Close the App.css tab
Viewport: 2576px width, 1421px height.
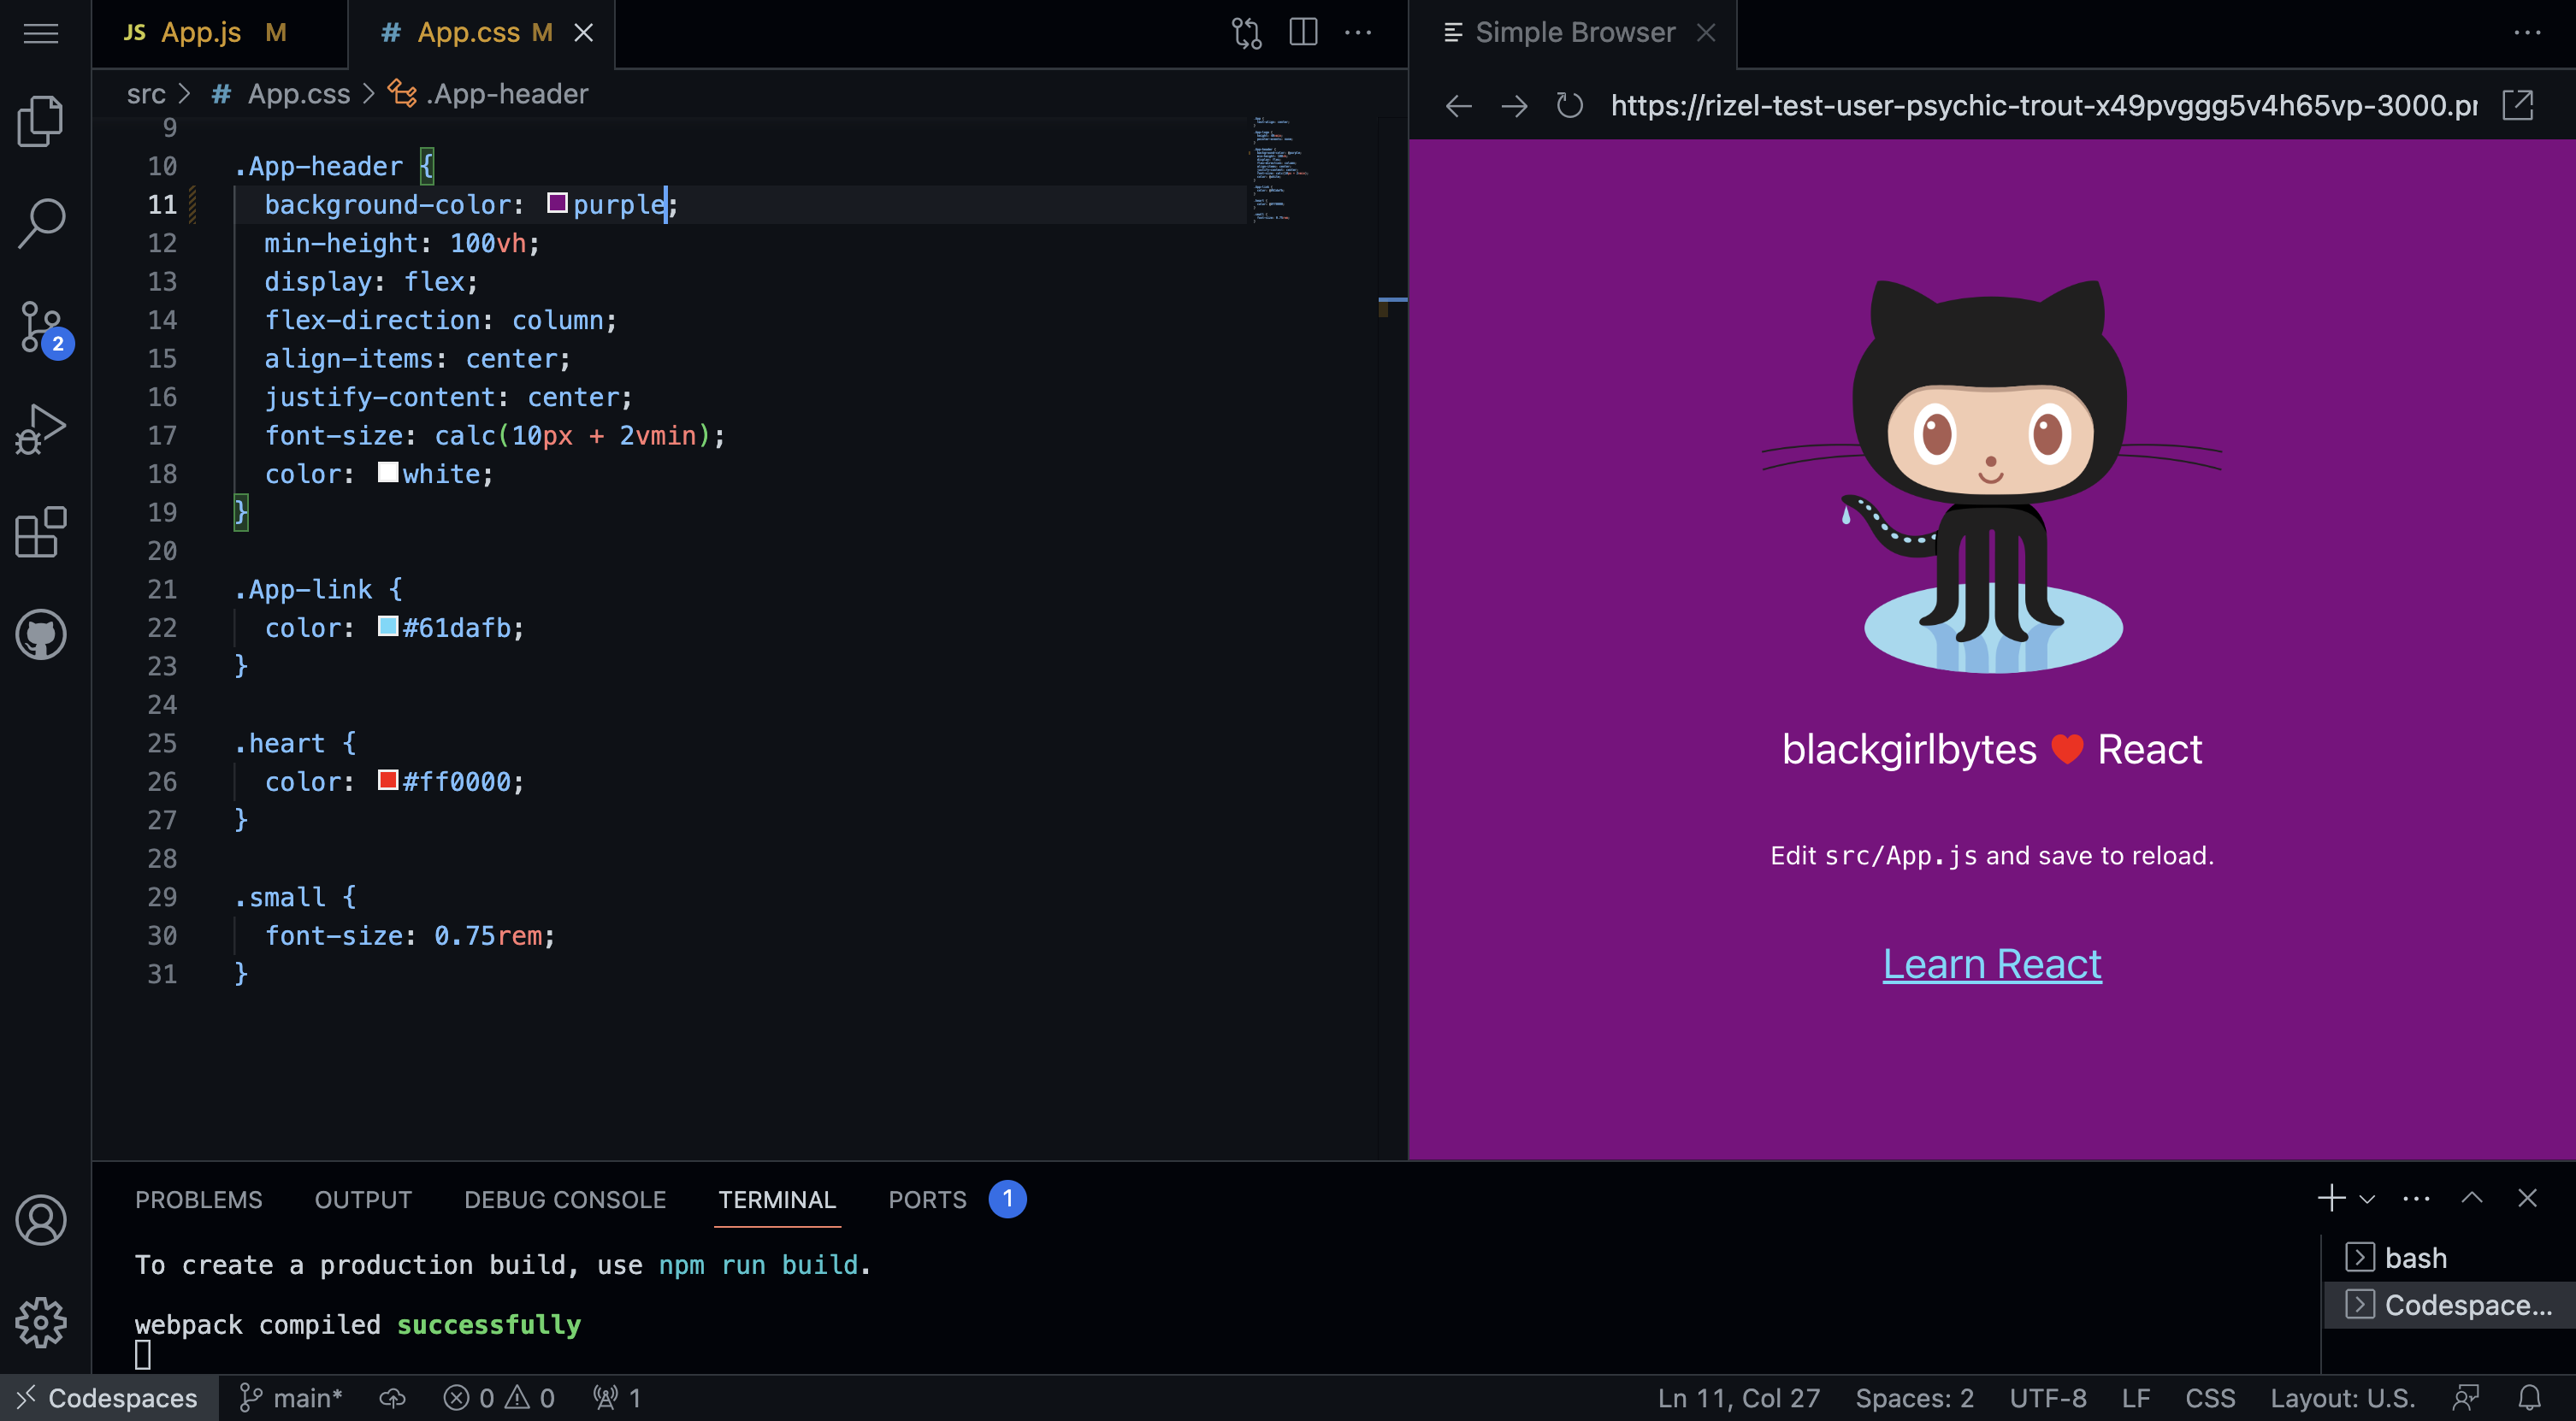coord(583,33)
